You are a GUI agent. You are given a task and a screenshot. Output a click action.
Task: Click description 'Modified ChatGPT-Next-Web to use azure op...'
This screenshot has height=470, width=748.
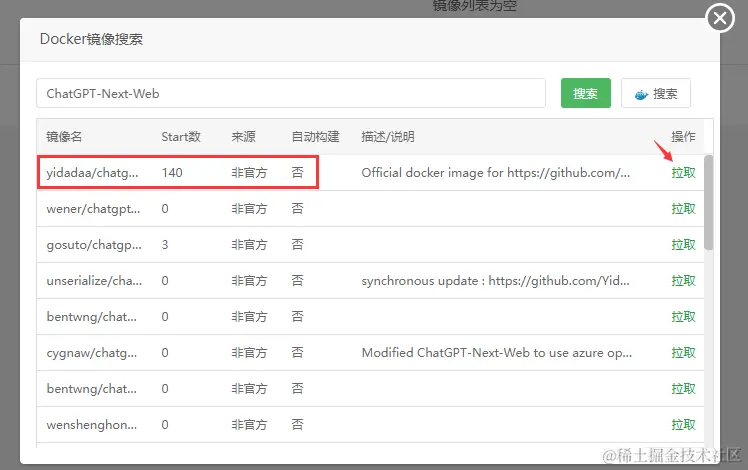point(497,353)
